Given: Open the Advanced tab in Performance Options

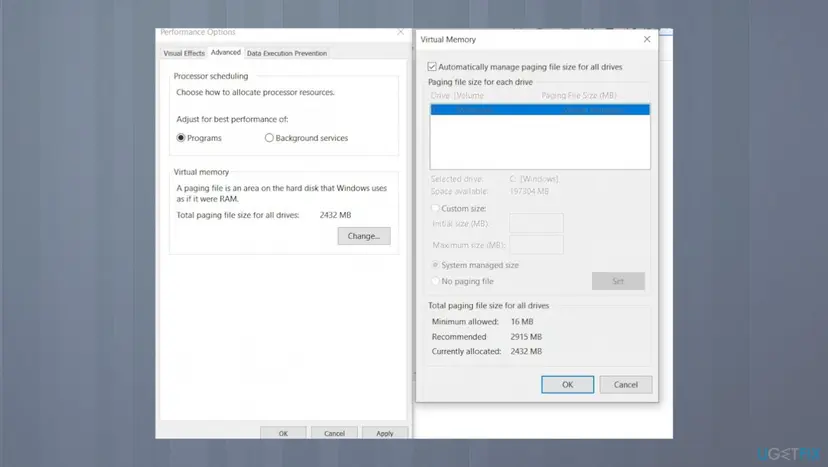Looking at the screenshot, I should pyautogui.click(x=225, y=52).
